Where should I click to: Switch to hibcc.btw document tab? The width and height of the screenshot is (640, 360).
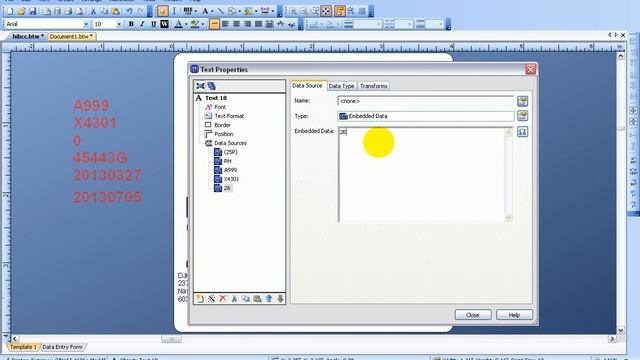pos(28,36)
